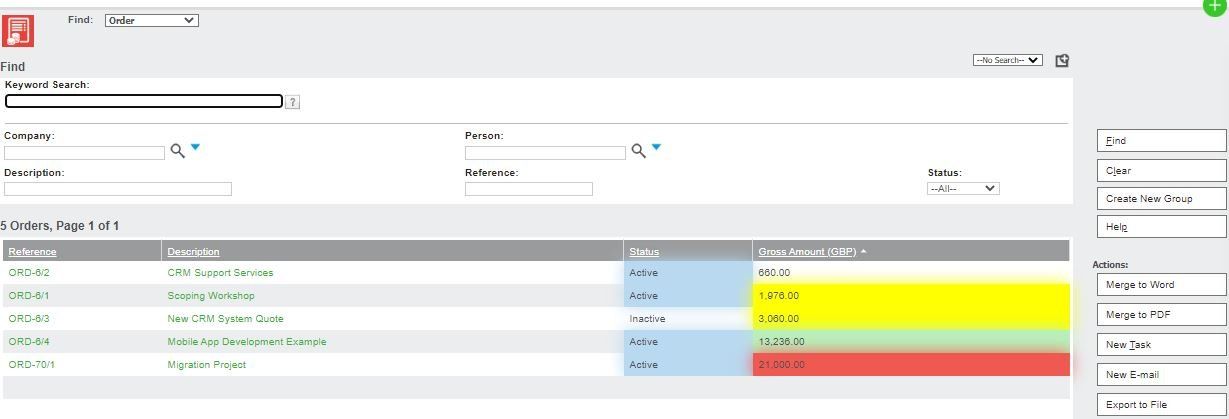Screen dimensions: 1229x419
Task: Open the Status --All-- dropdown
Action: tap(963, 188)
